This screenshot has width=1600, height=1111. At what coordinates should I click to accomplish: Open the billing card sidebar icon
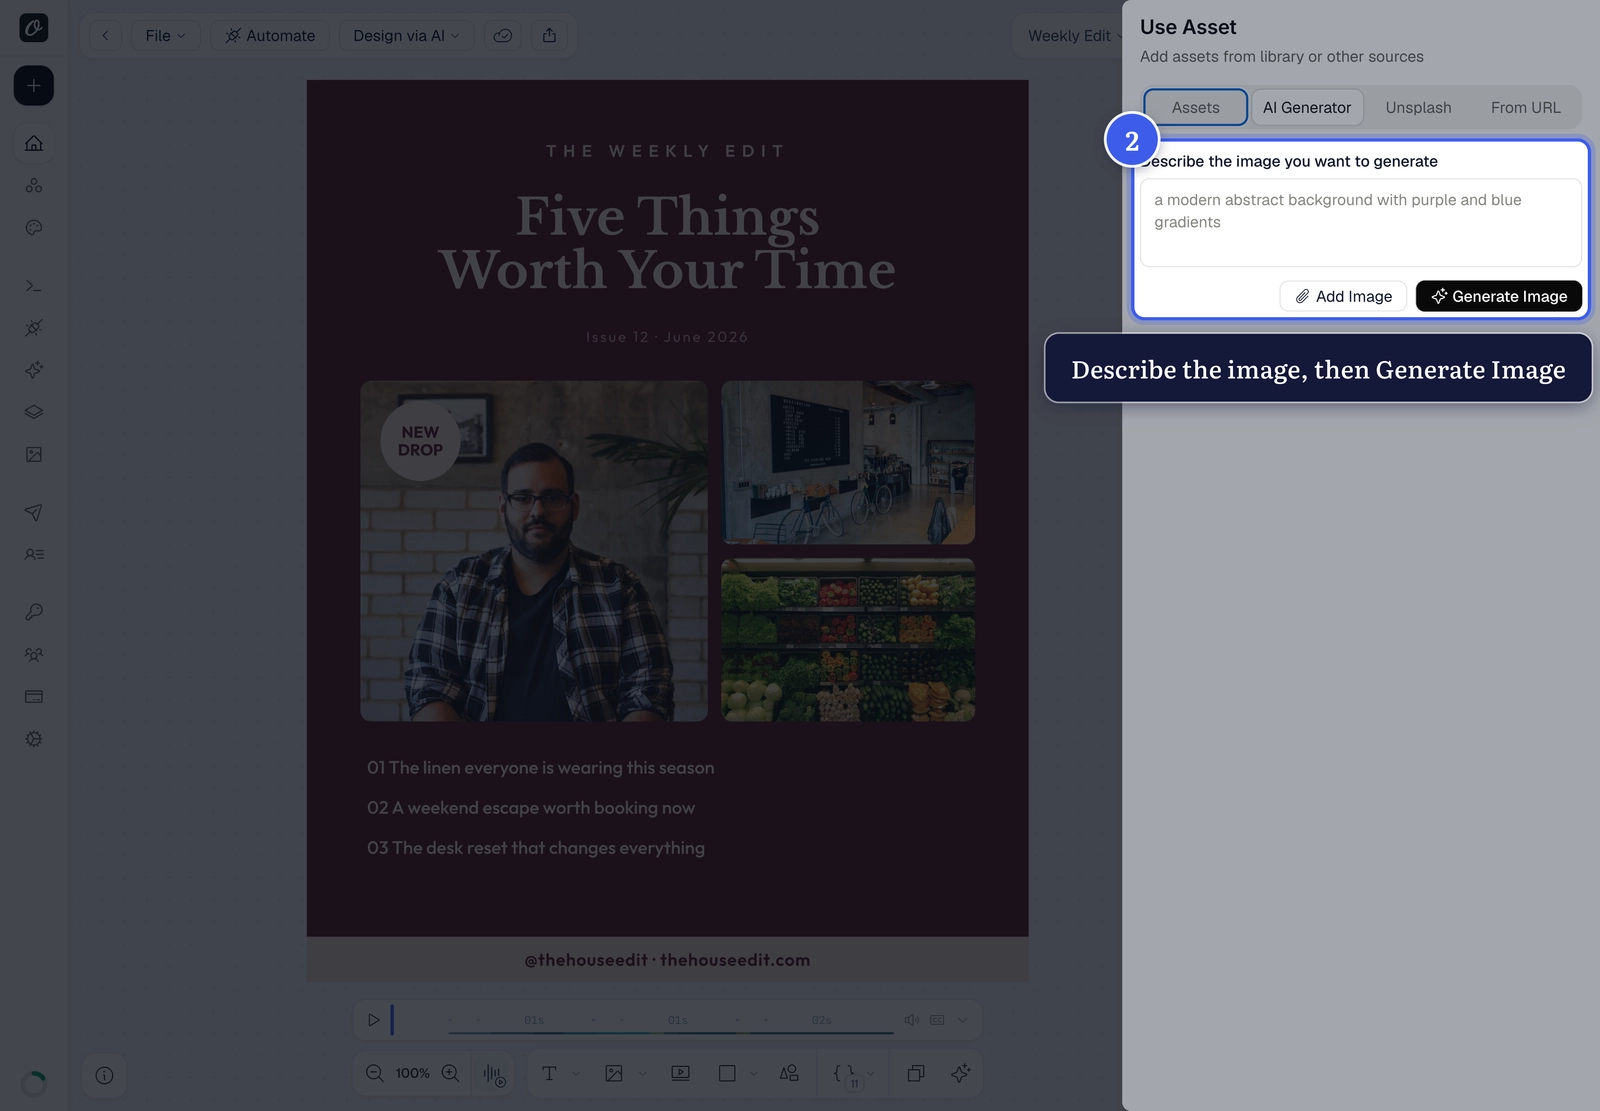click(x=34, y=696)
